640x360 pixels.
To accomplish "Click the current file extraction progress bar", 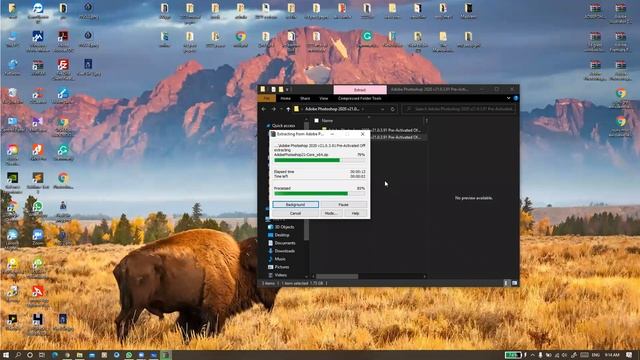I will coord(320,160).
